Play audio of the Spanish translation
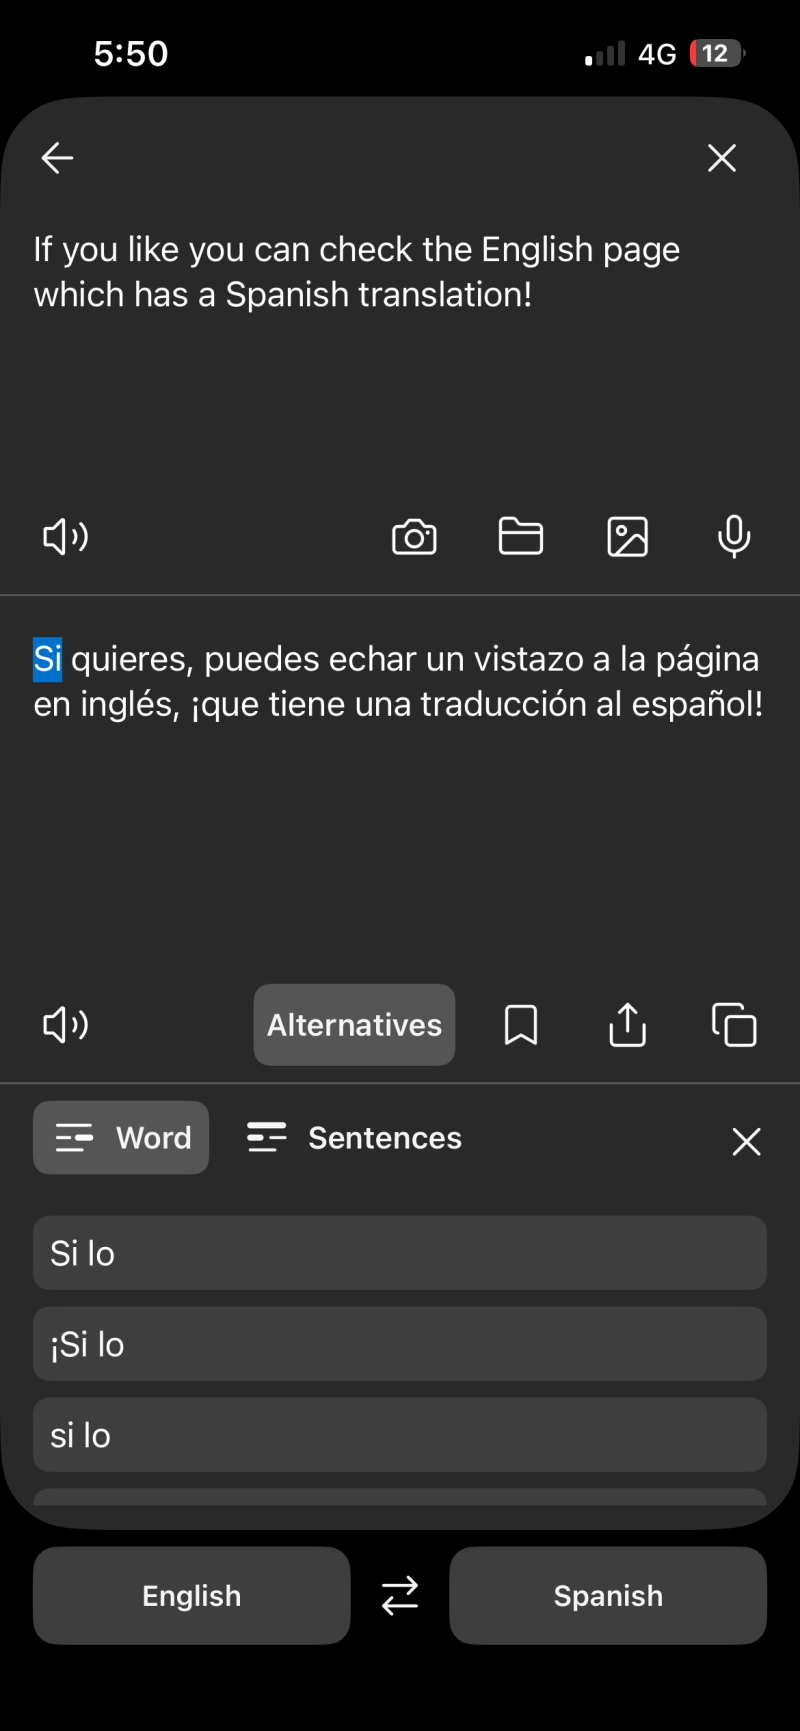Screen dimensions: 800x1731 (x=66, y=1025)
